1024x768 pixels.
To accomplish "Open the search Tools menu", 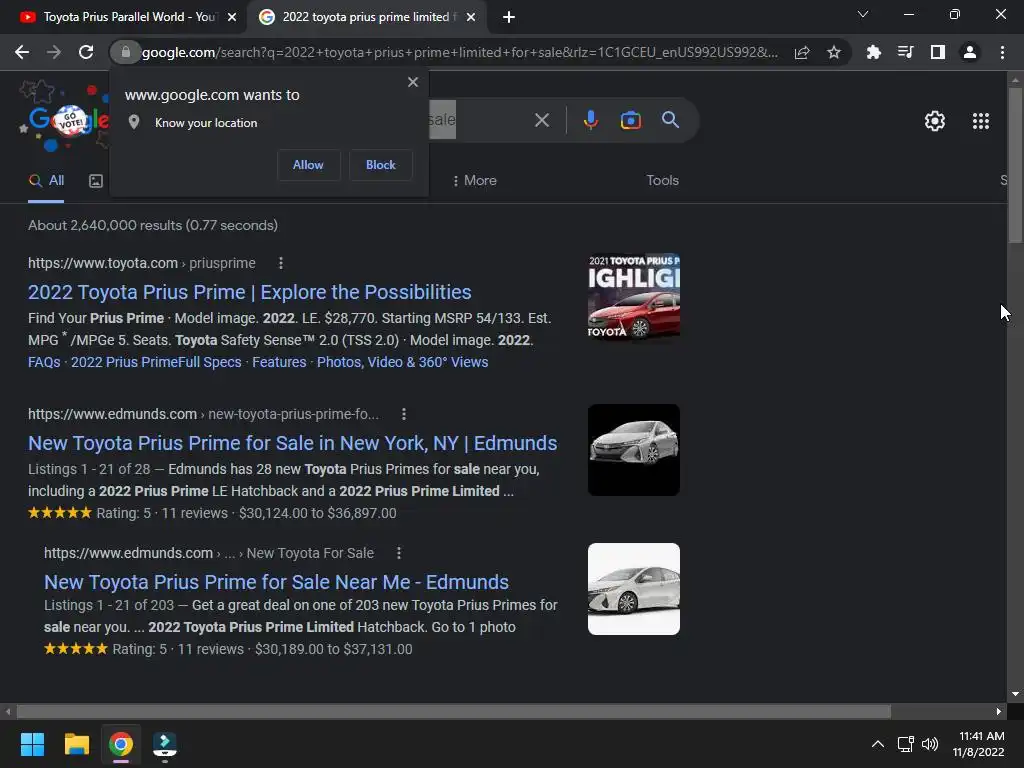I will pos(662,181).
